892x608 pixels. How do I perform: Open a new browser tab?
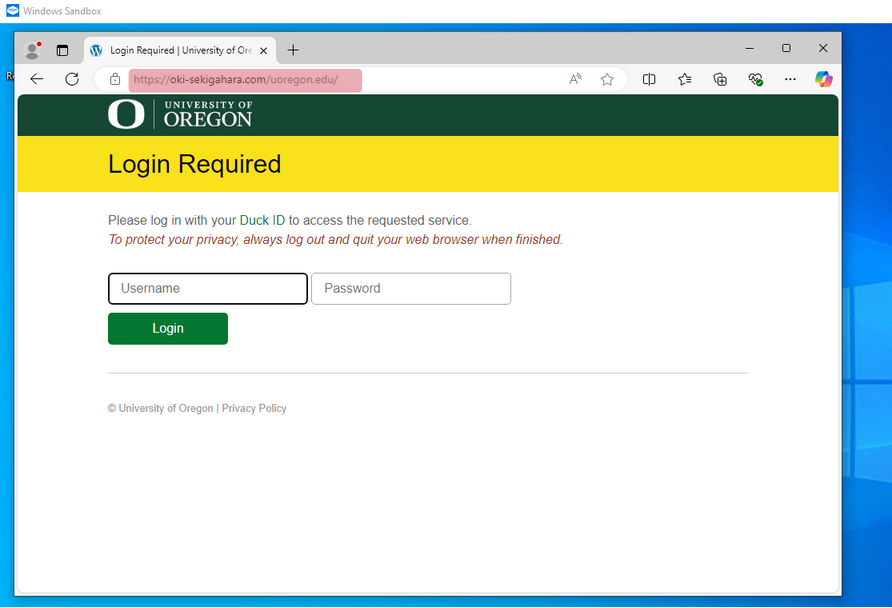(x=293, y=50)
